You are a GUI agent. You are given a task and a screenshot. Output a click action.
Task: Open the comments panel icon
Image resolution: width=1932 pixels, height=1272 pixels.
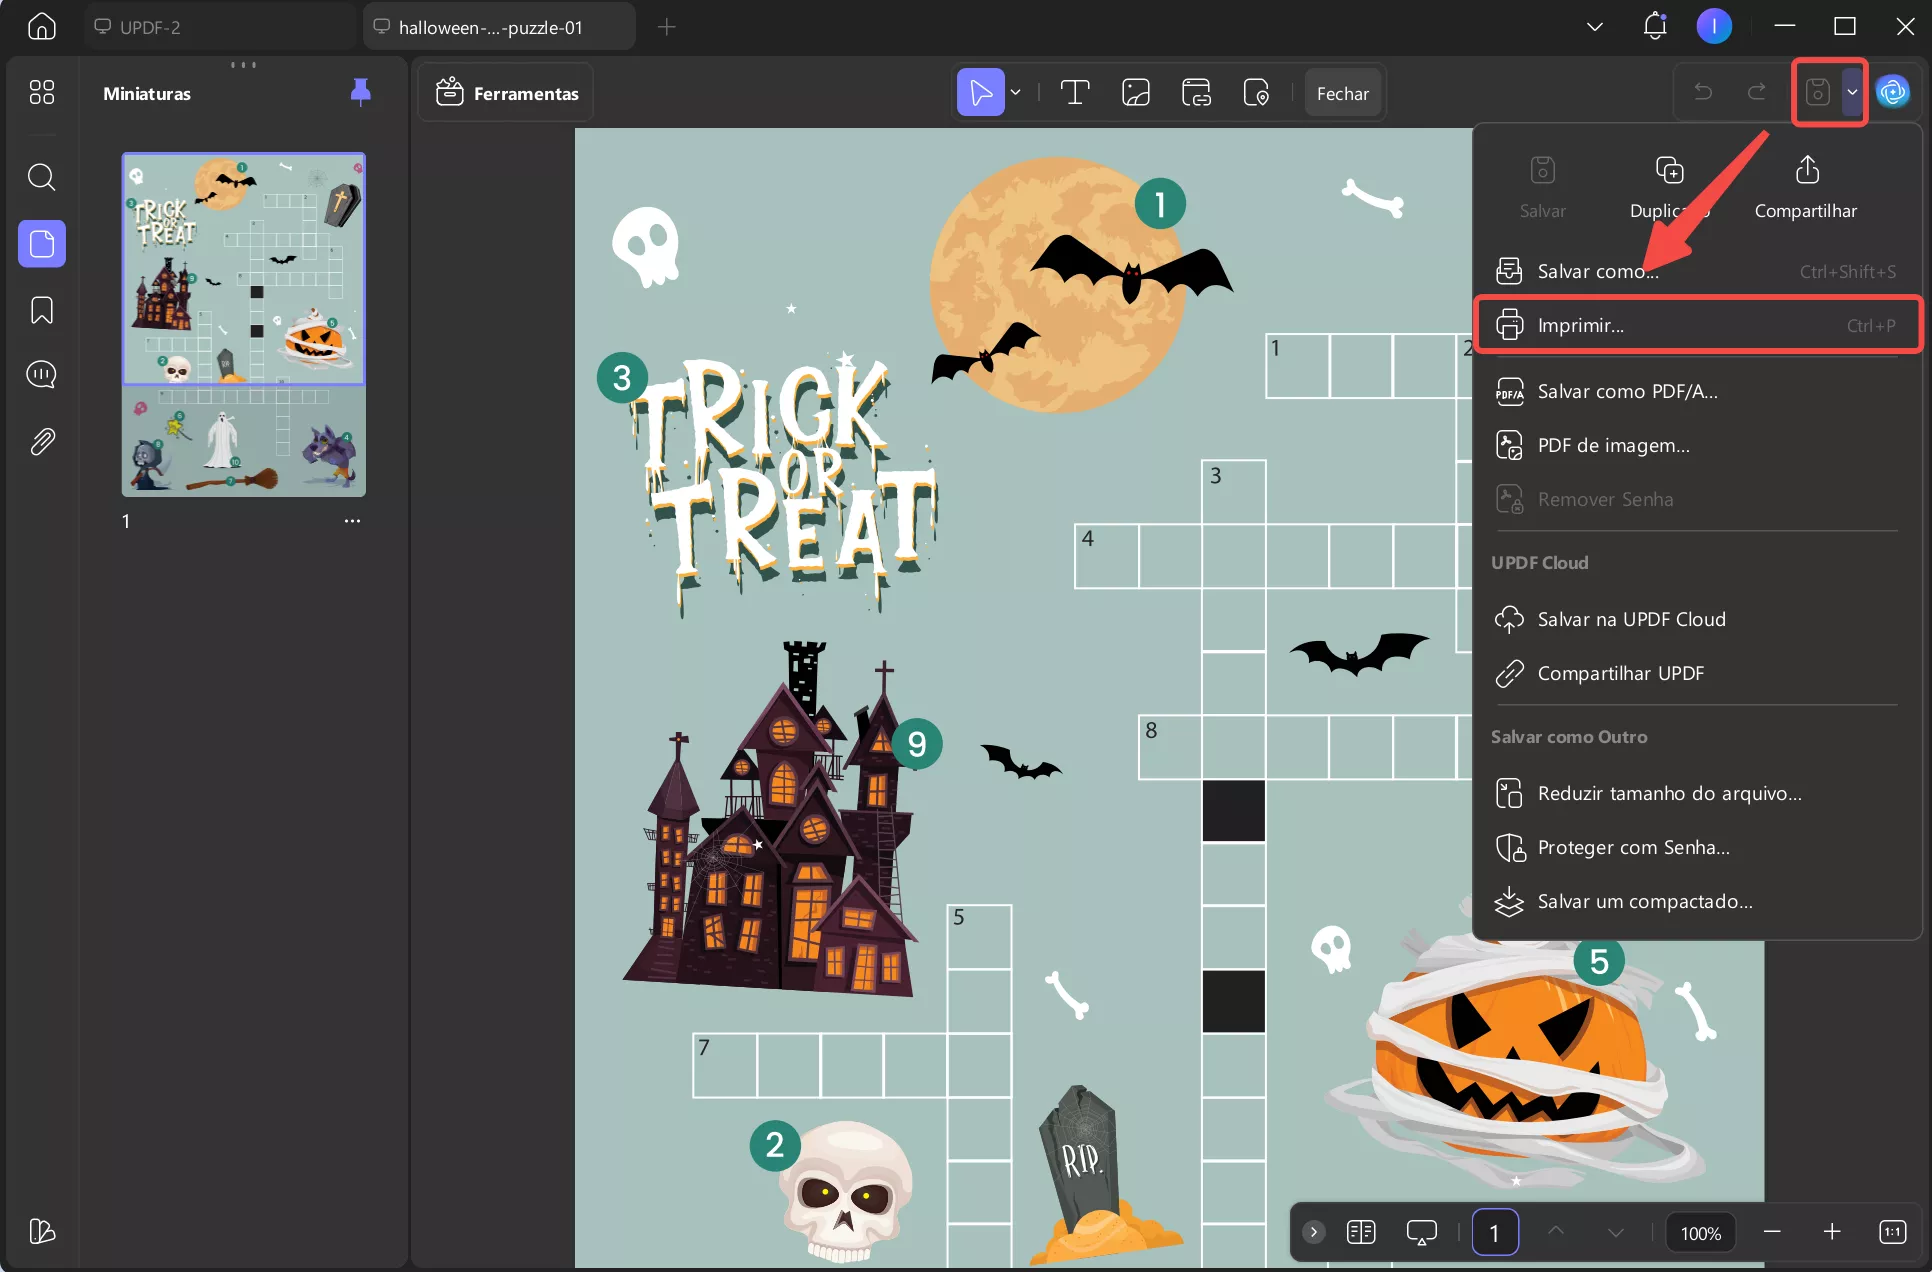pos(41,375)
